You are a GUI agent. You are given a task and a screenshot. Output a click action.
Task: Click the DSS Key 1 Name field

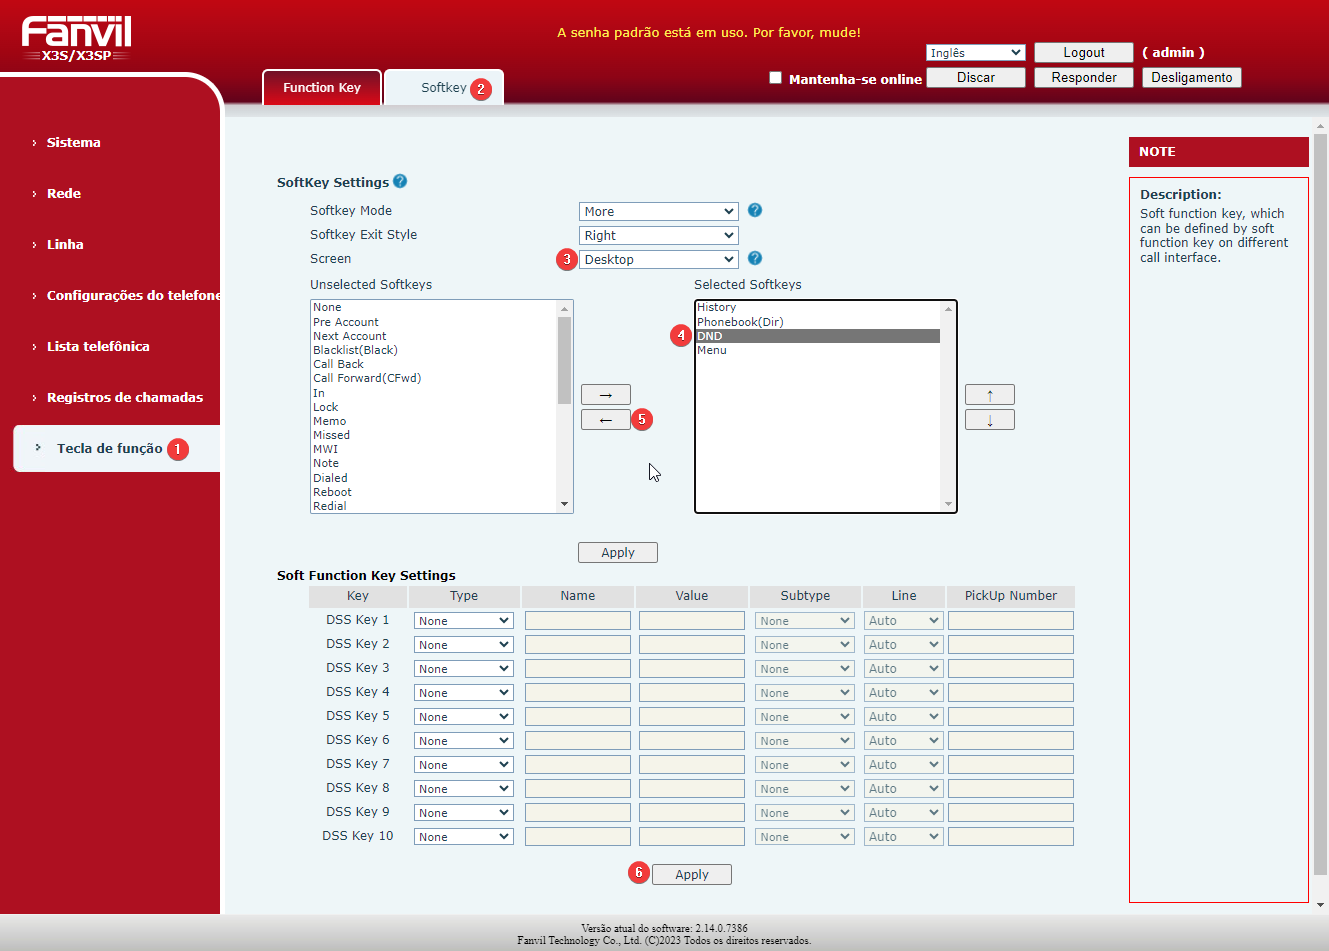[x=577, y=621]
